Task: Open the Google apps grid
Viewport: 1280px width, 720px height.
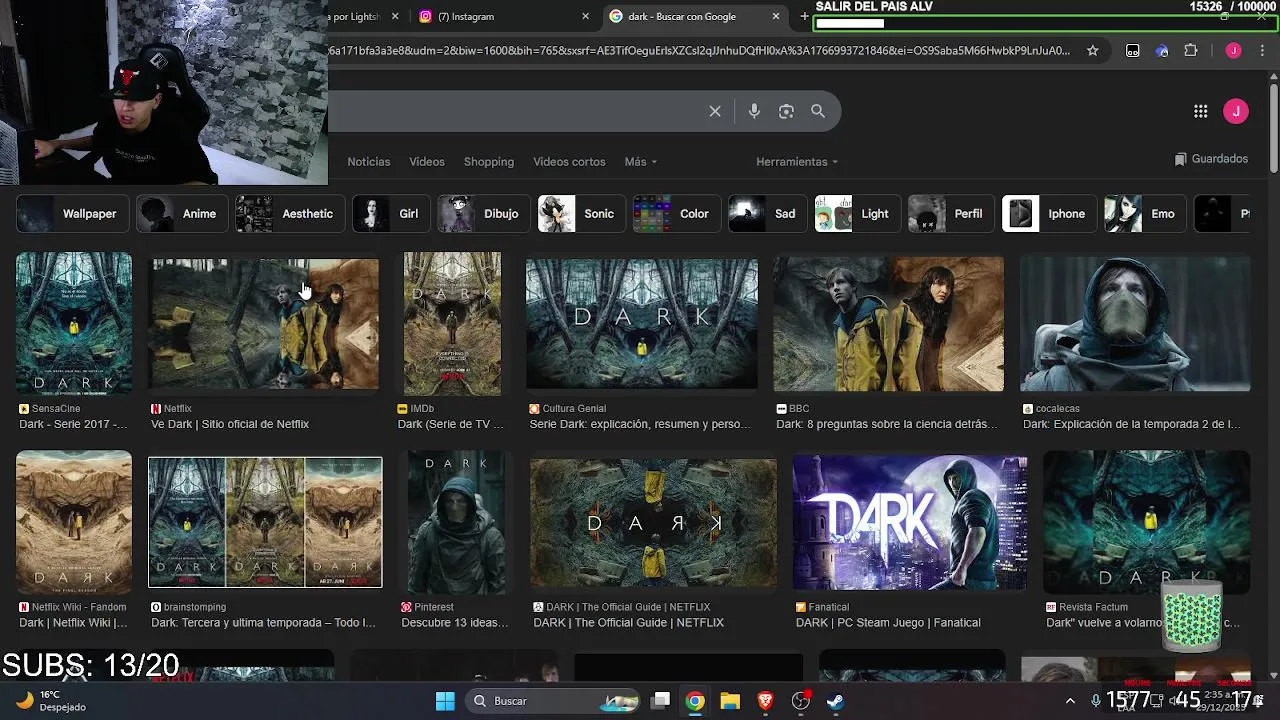Action: coord(1201,111)
